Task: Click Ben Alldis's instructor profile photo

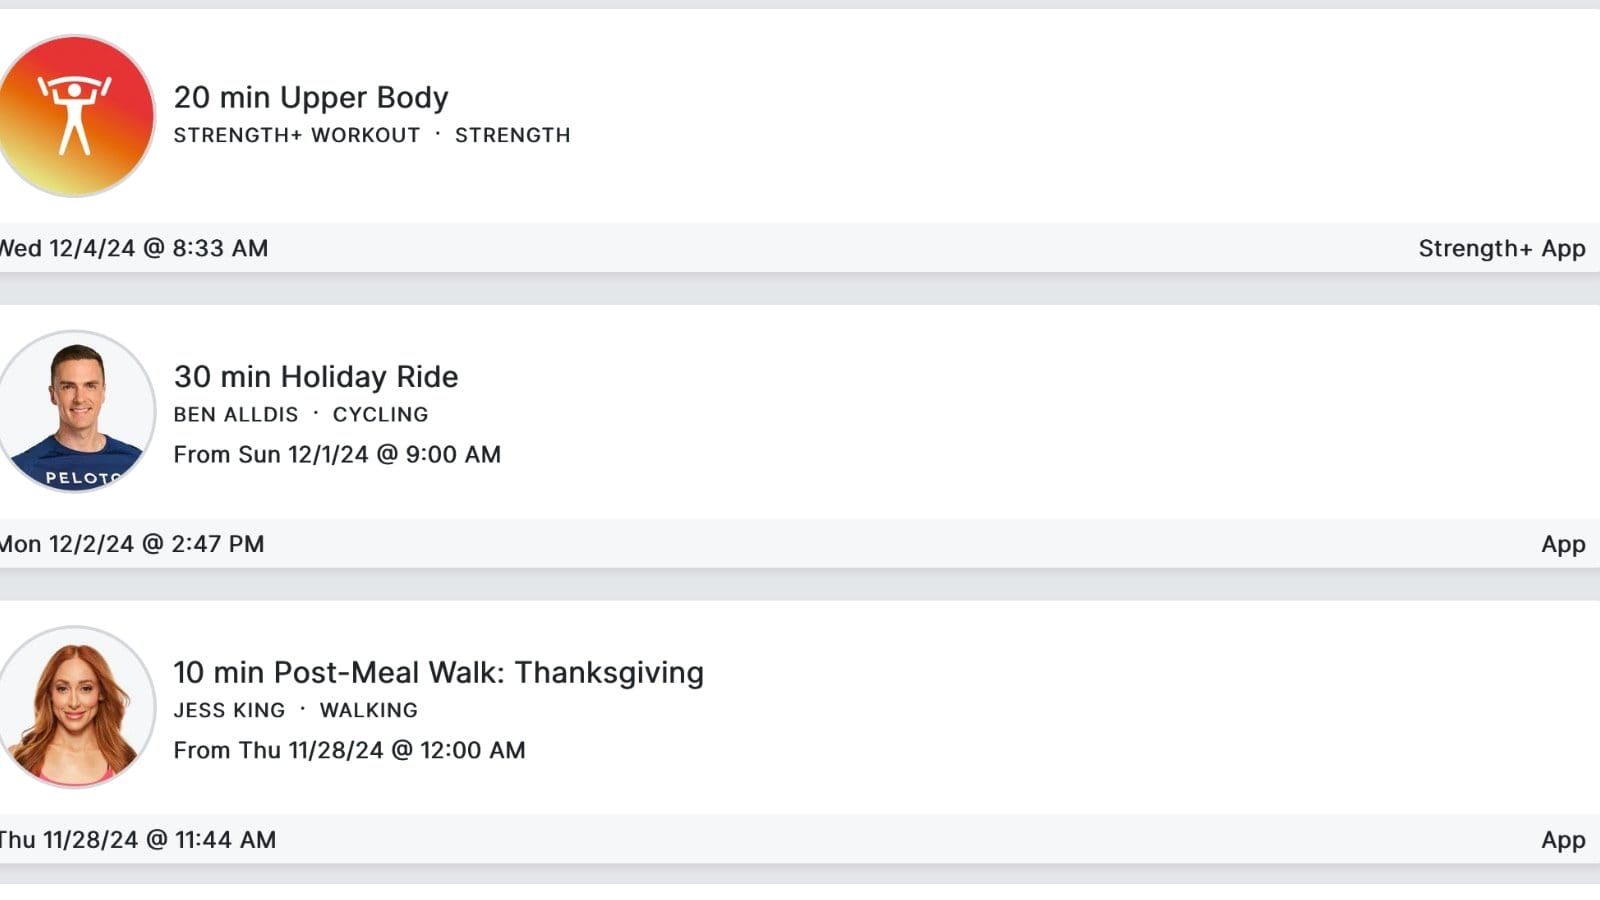Action: pyautogui.click(x=76, y=411)
